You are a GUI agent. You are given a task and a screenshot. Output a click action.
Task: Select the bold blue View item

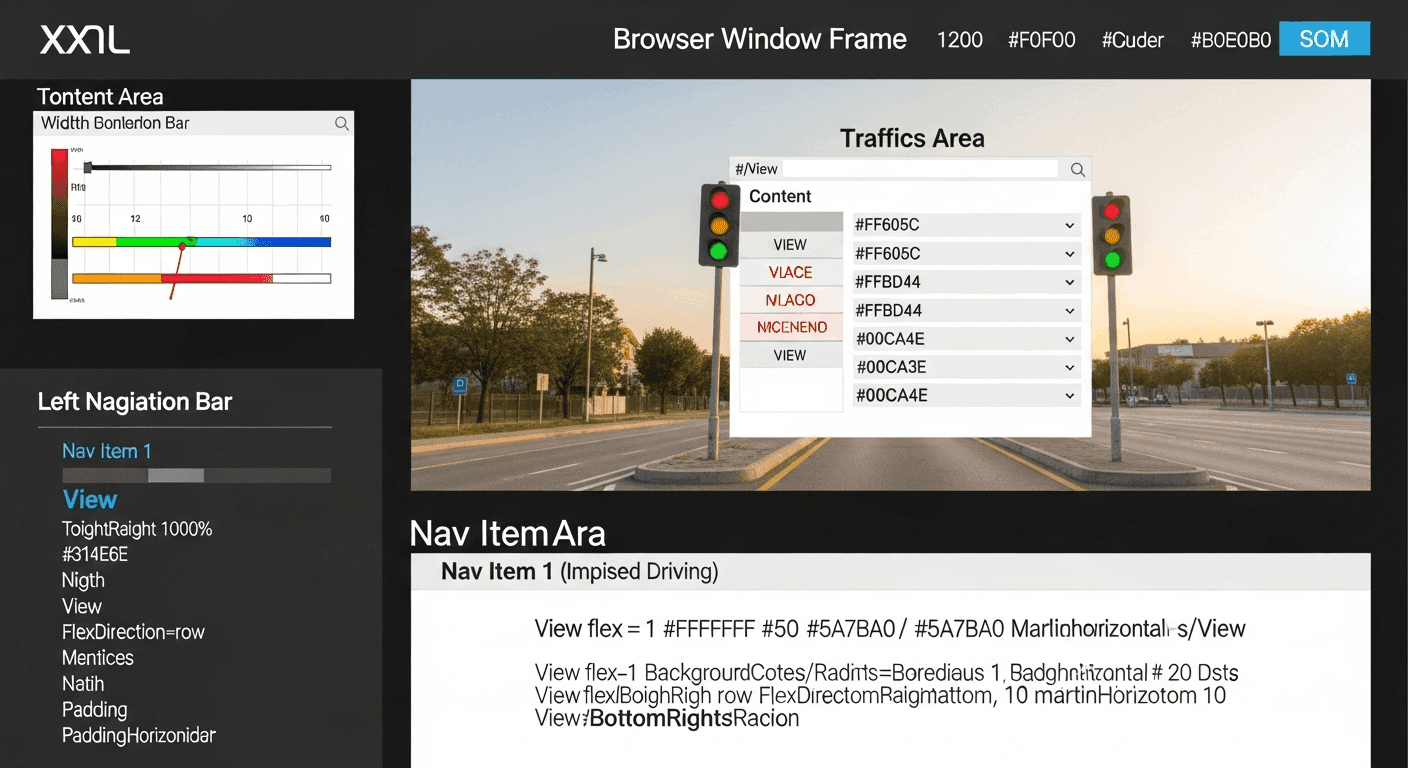(x=90, y=500)
